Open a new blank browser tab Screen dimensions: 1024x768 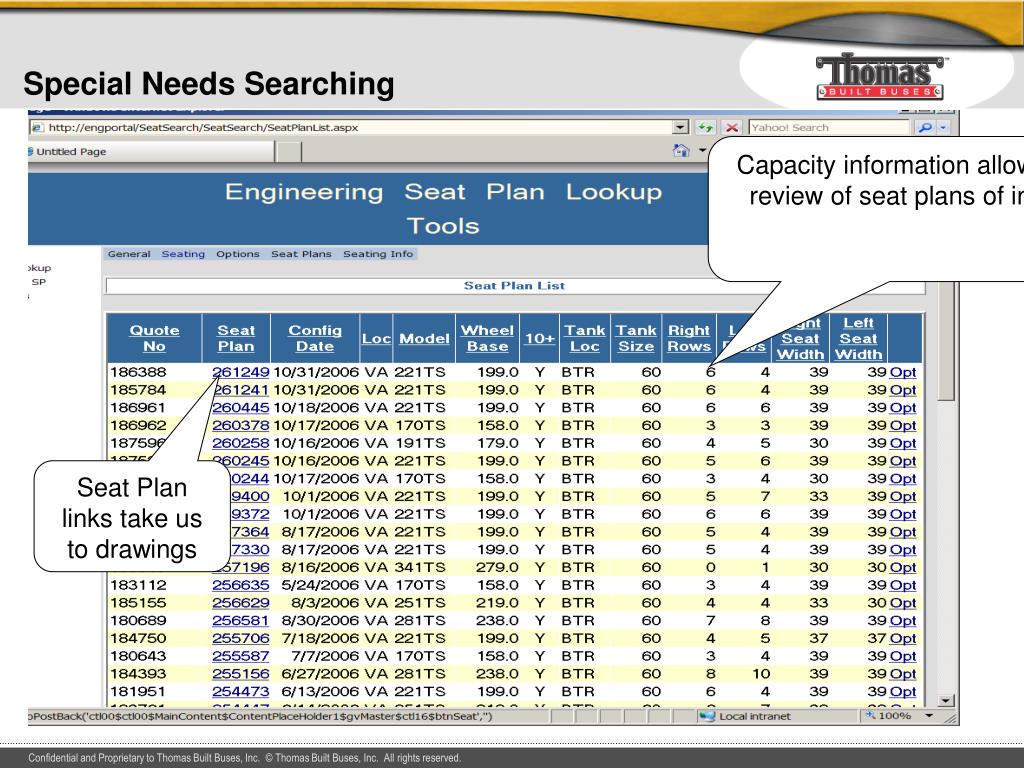(289, 152)
